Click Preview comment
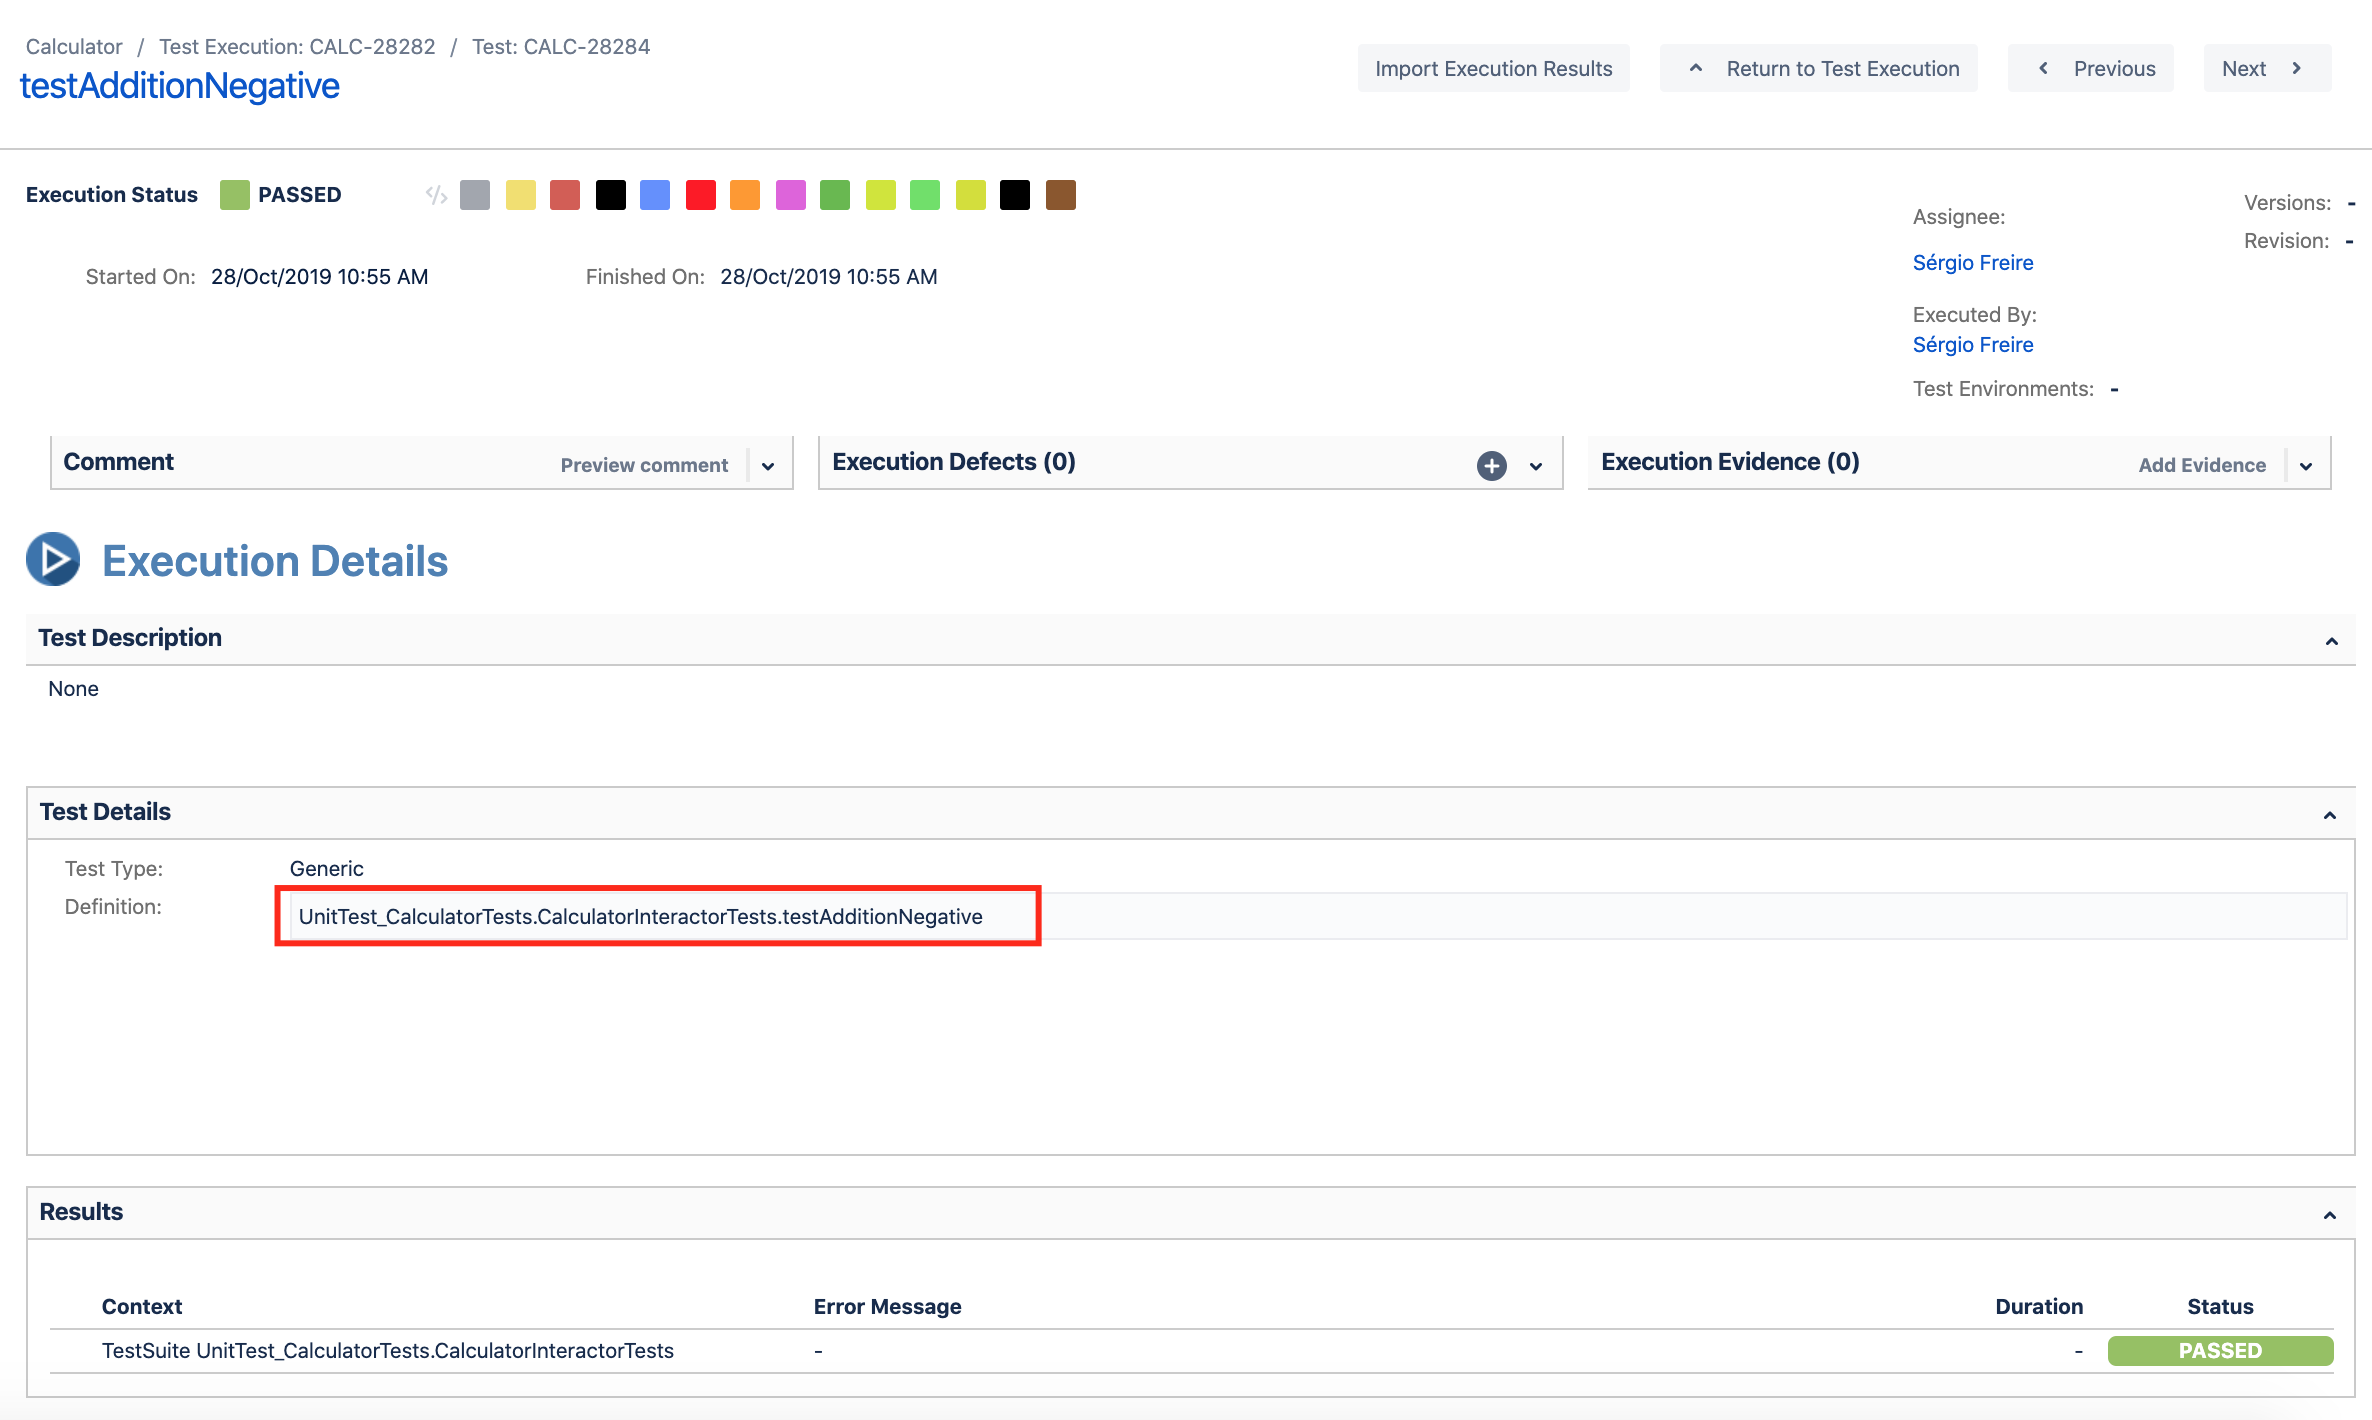 pos(644,465)
